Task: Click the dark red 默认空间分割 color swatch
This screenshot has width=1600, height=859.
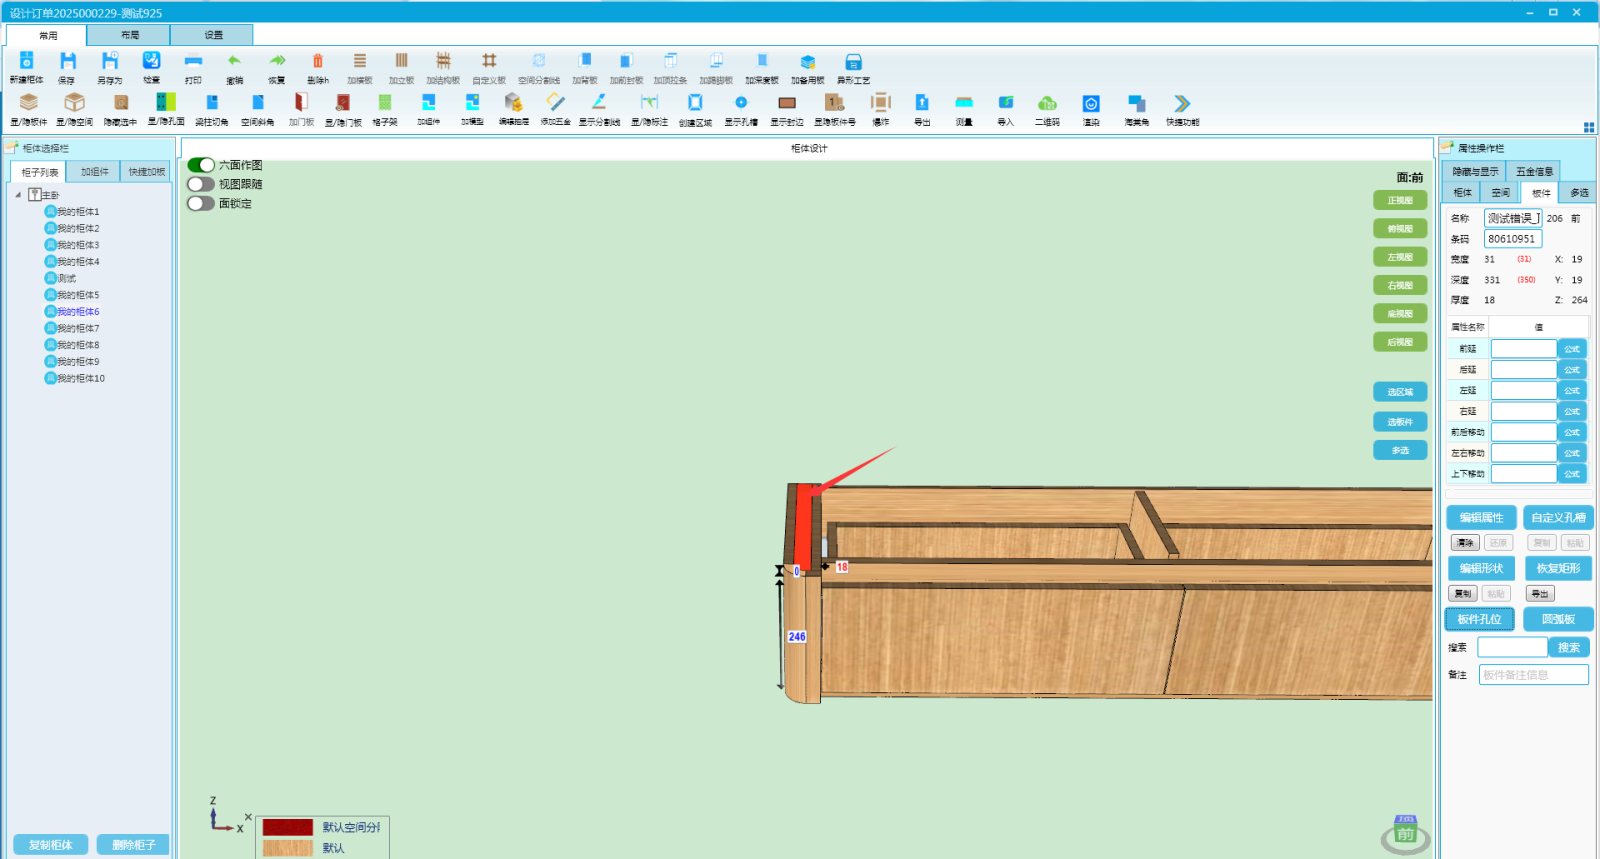Action: click(x=288, y=827)
